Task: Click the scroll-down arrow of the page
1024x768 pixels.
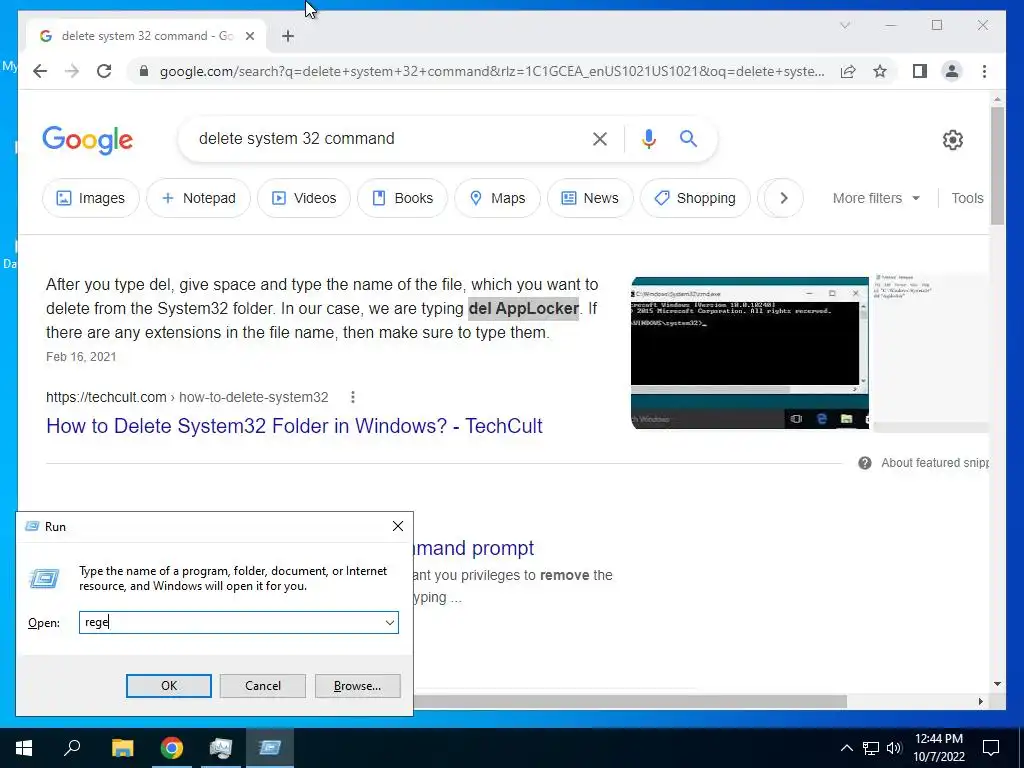Action: (x=997, y=684)
